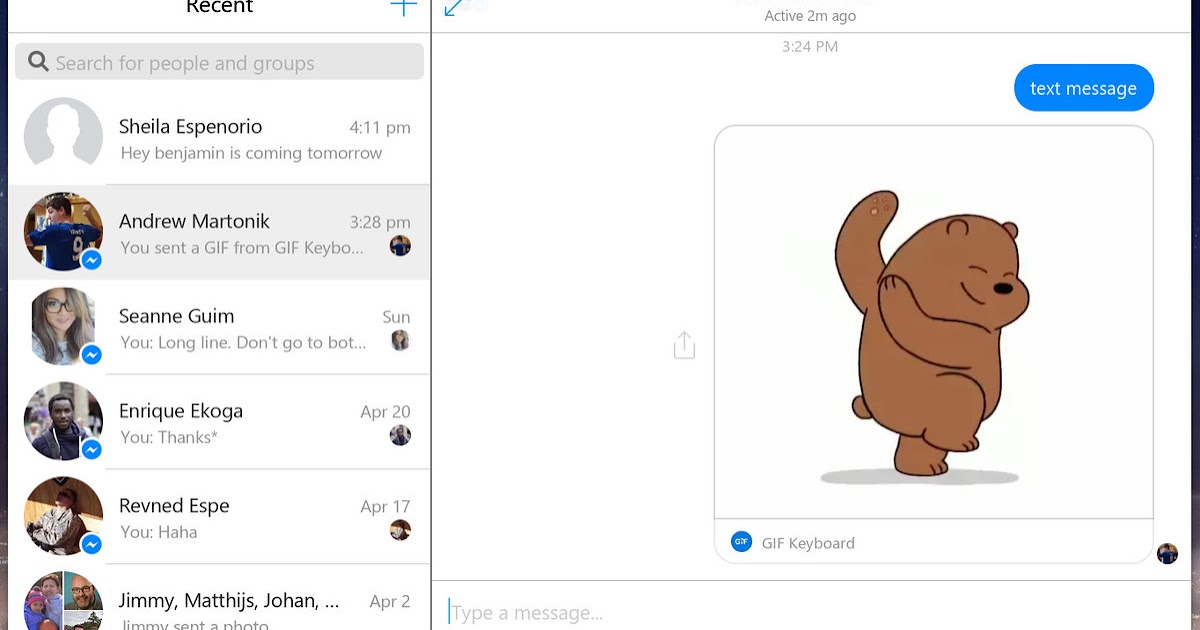Open the Jimmy, Matthijs, Johan group chat

(219, 598)
